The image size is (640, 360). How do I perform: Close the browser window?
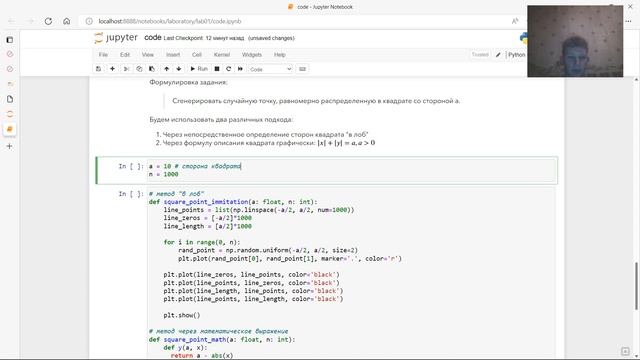(630, 7)
